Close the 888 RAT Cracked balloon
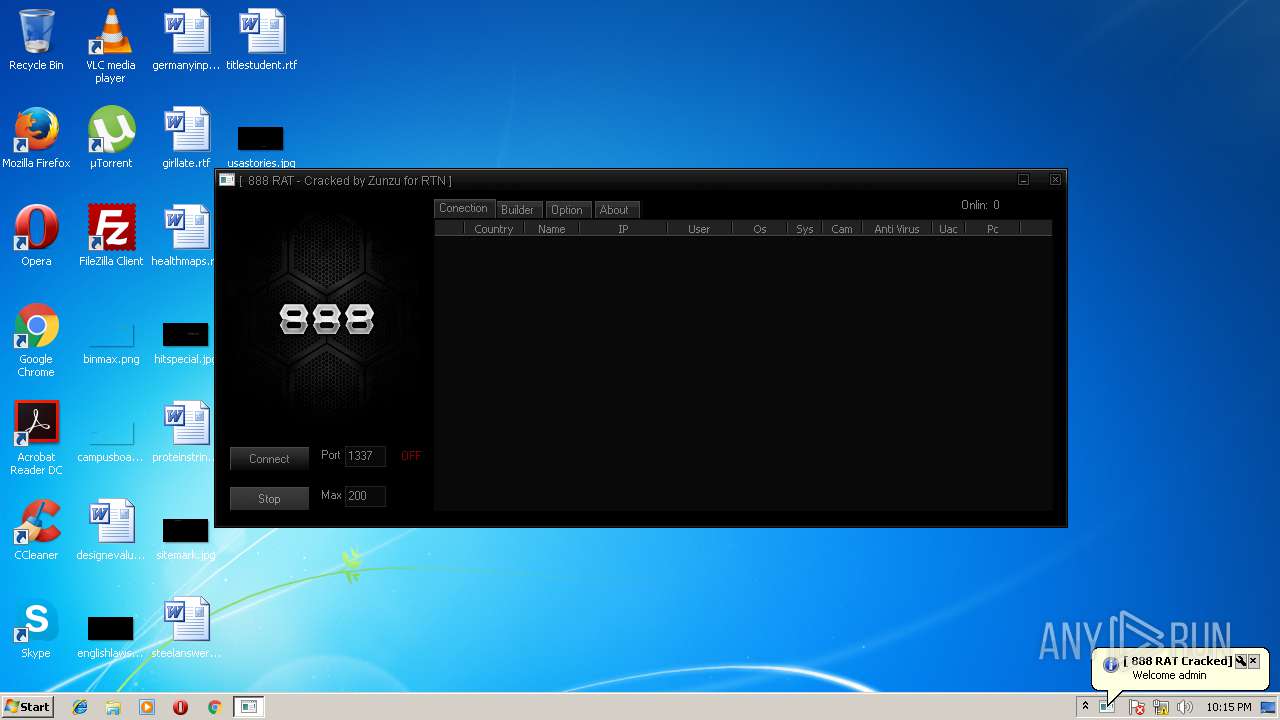The image size is (1280, 720). [x=1253, y=661]
